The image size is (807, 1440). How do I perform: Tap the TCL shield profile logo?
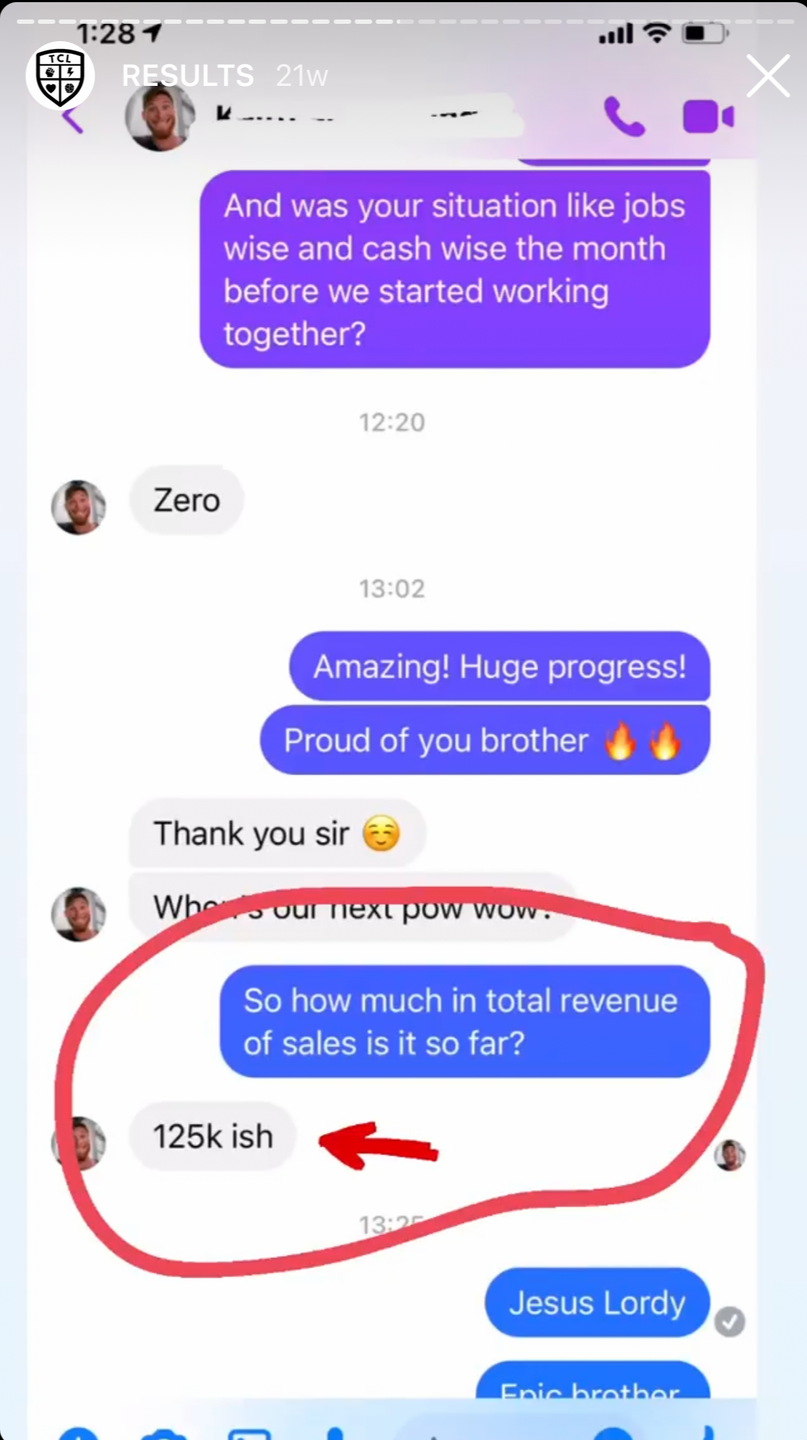(60, 76)
